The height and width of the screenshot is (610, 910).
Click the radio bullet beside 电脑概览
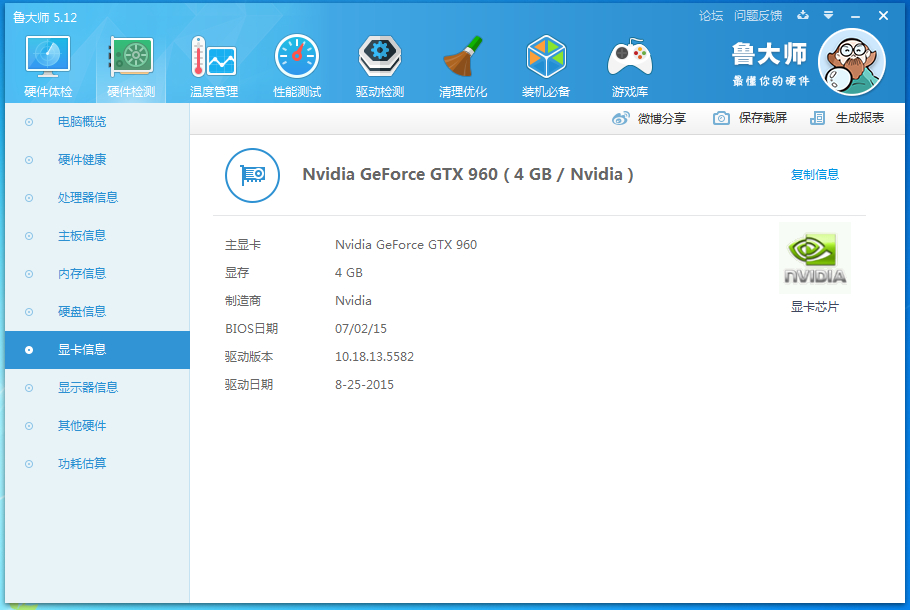[29, 122]
